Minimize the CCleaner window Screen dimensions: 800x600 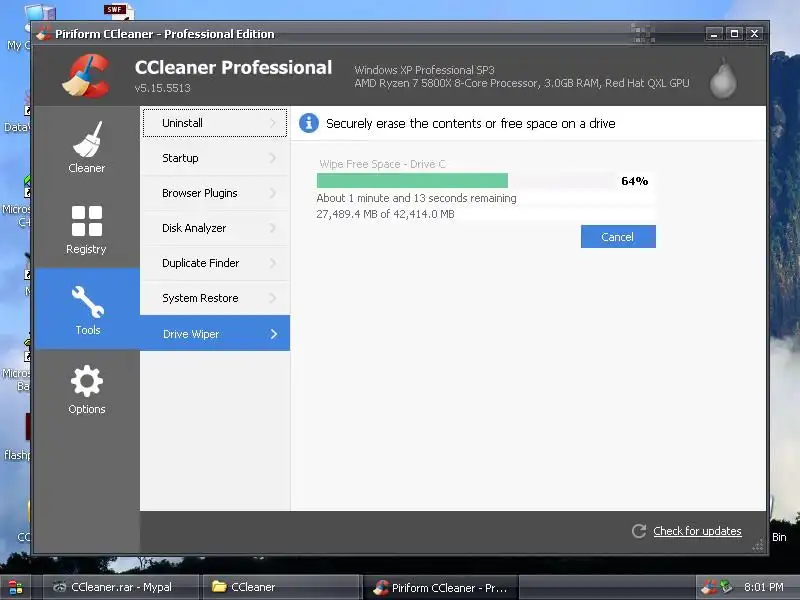(714, 34)
